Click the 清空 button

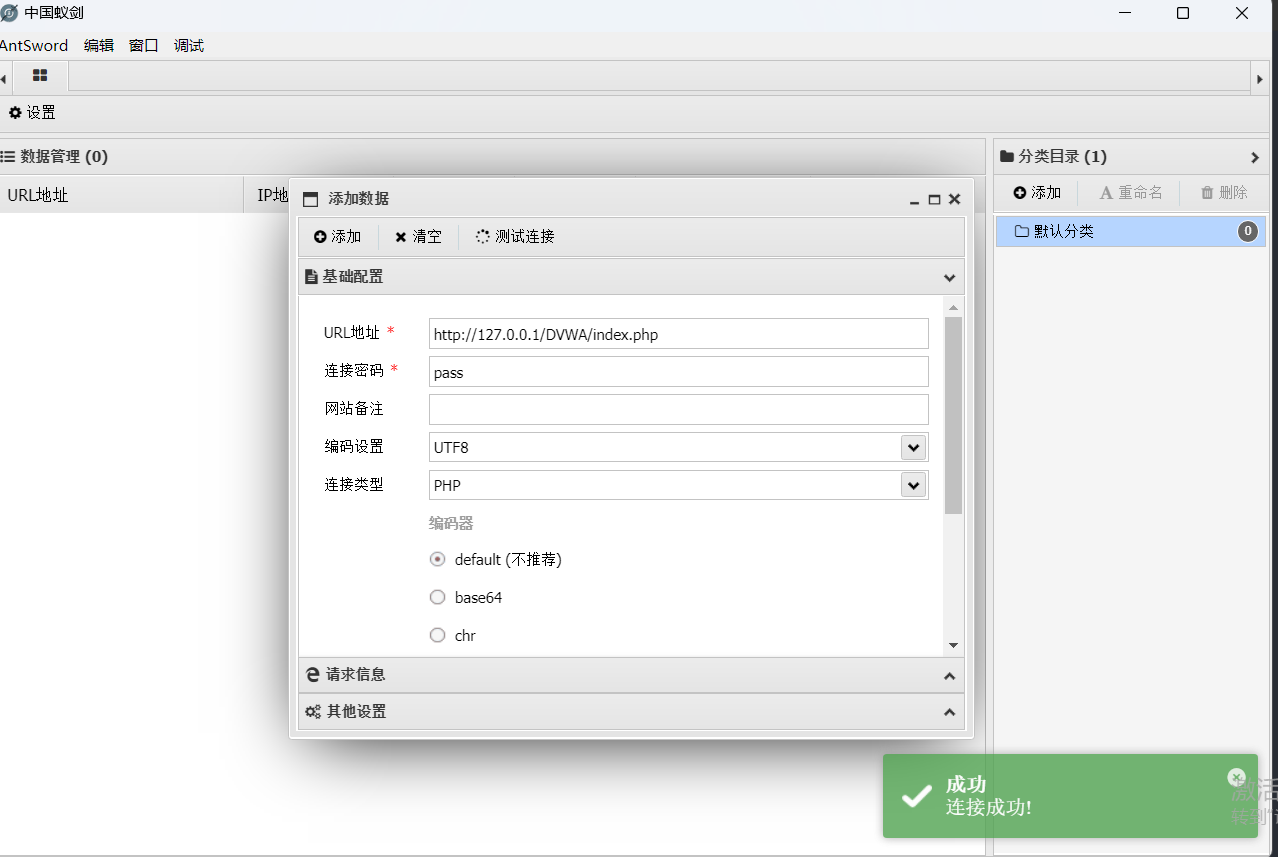[418, 237]
